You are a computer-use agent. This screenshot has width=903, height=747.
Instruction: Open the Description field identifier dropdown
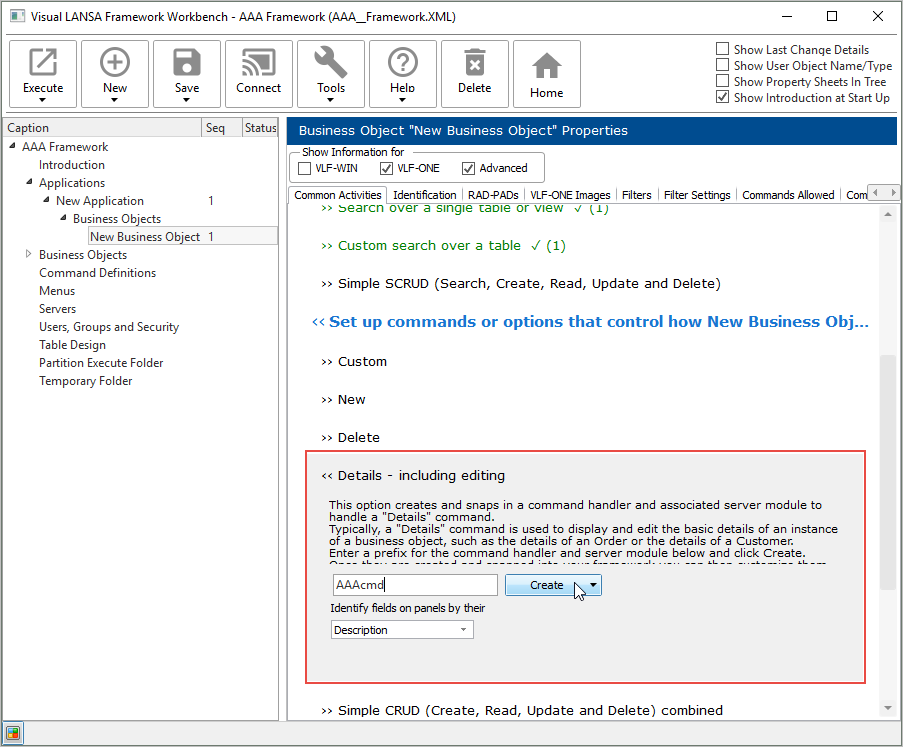[x=402, y=630]
